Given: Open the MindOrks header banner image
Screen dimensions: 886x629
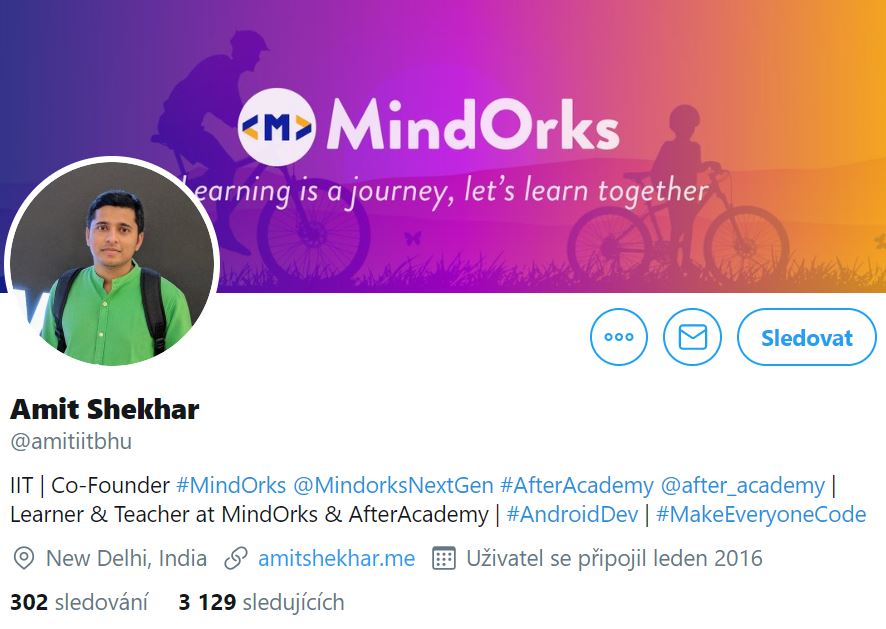Looking at the screenshot, I should (443, 146).
